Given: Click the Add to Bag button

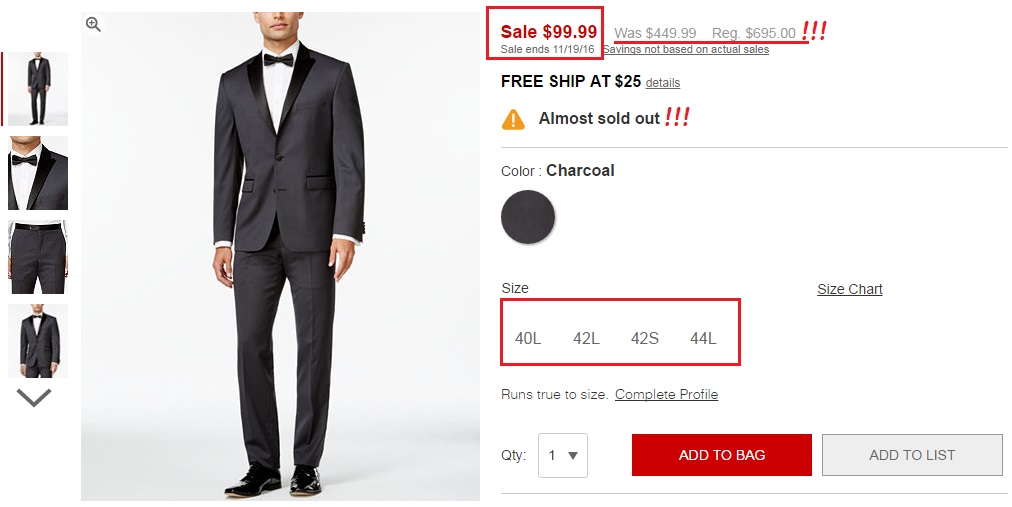Looking at the screenshot, I should [x=721, y=455].
